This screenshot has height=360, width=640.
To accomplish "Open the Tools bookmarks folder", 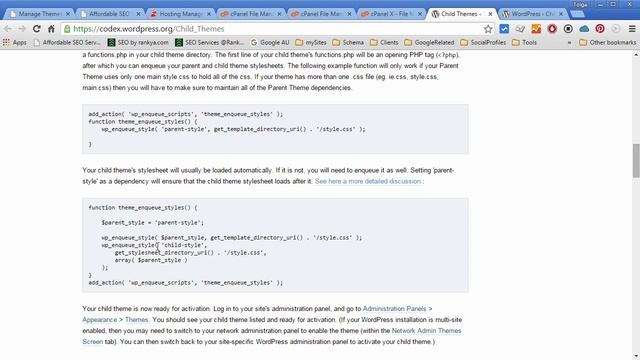I will pyautogui.click(x=524, y=42).
